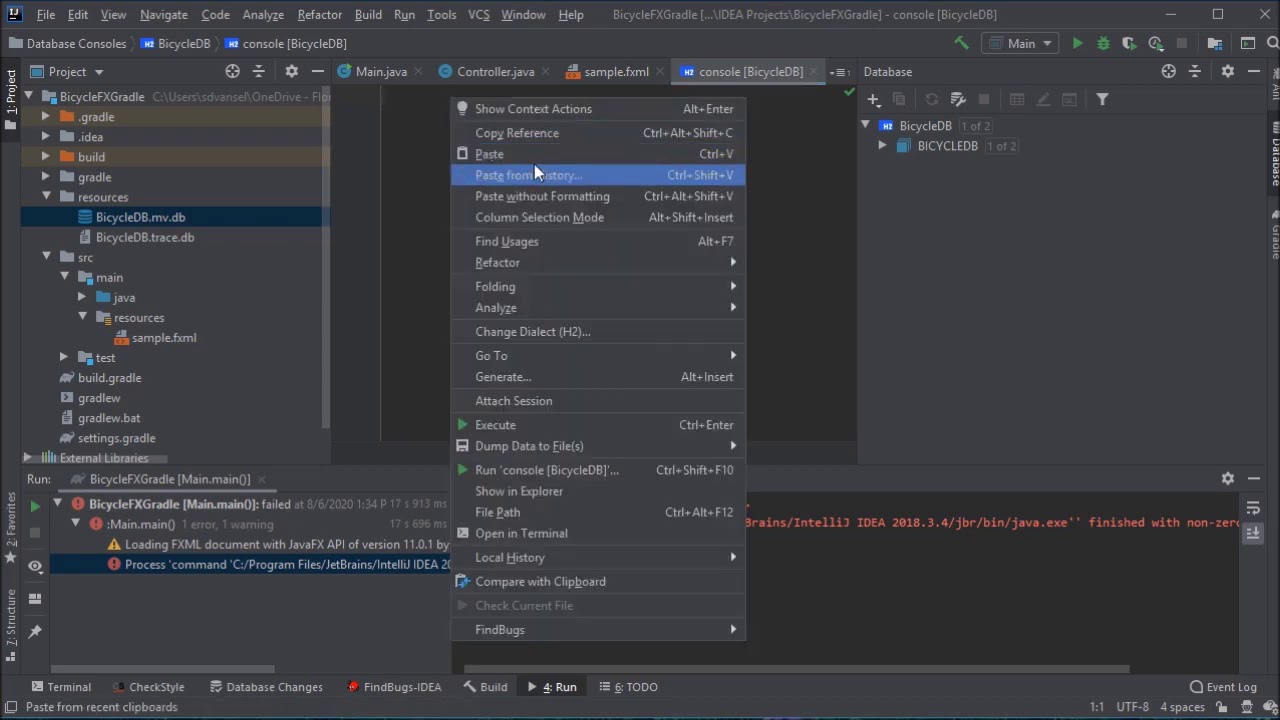Open the Main run configuration dropdown

coord(1020,43)
